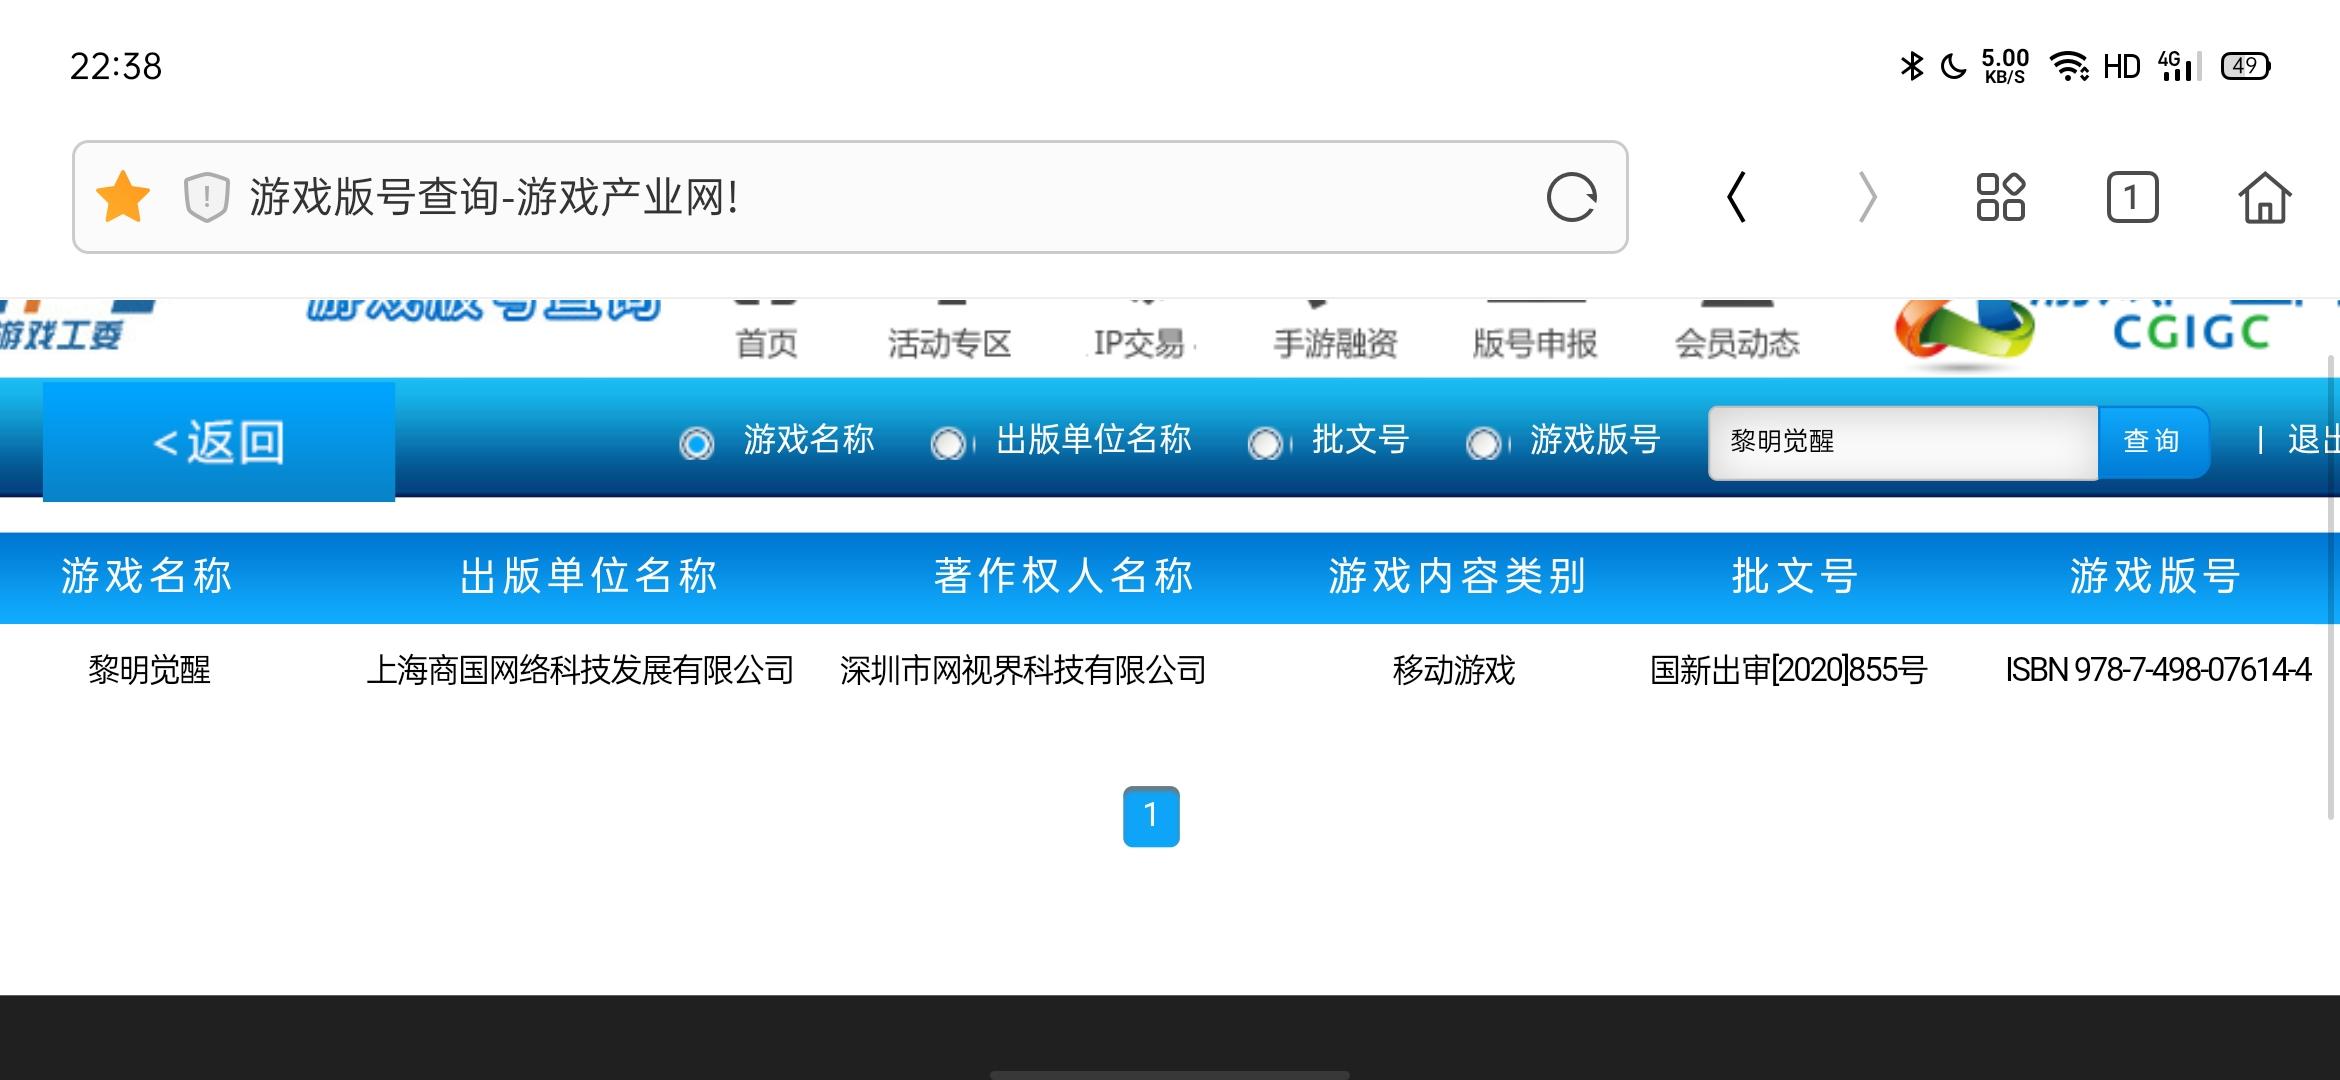
Task: Tap the 4G signal strength icon
Action: [2180, 66]
